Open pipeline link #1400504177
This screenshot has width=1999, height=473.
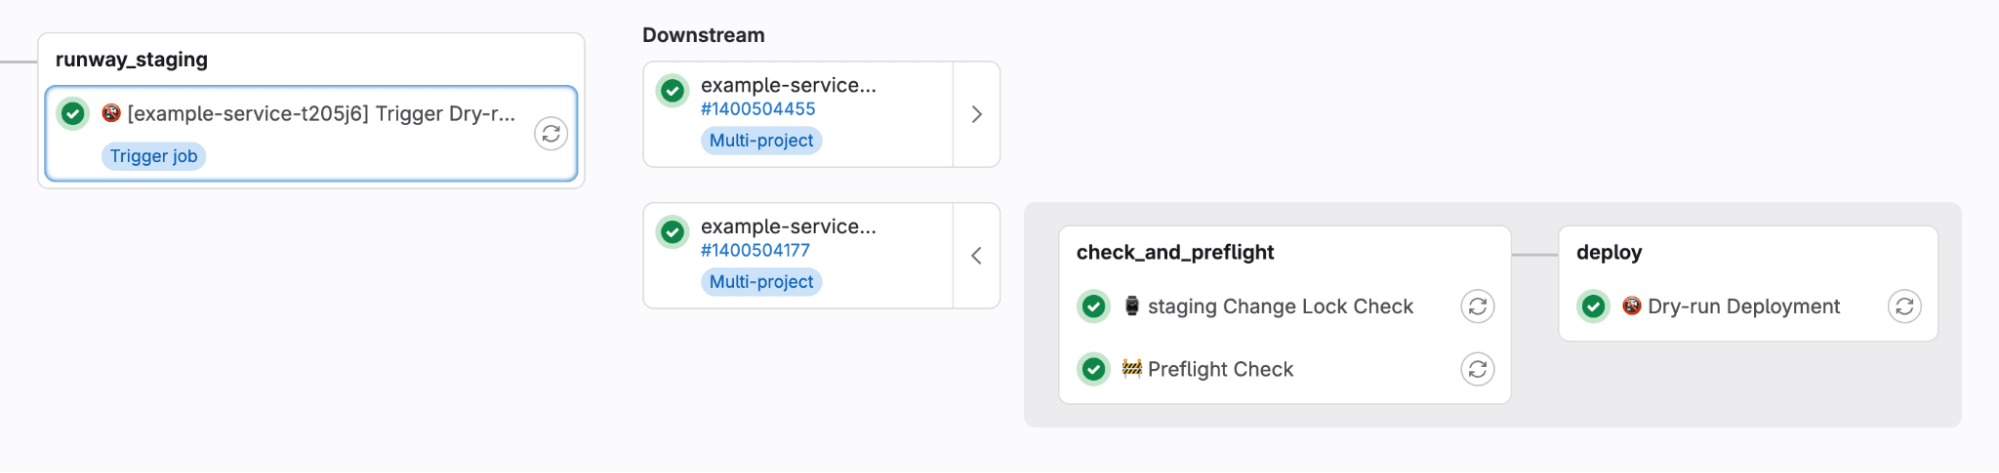755,251
